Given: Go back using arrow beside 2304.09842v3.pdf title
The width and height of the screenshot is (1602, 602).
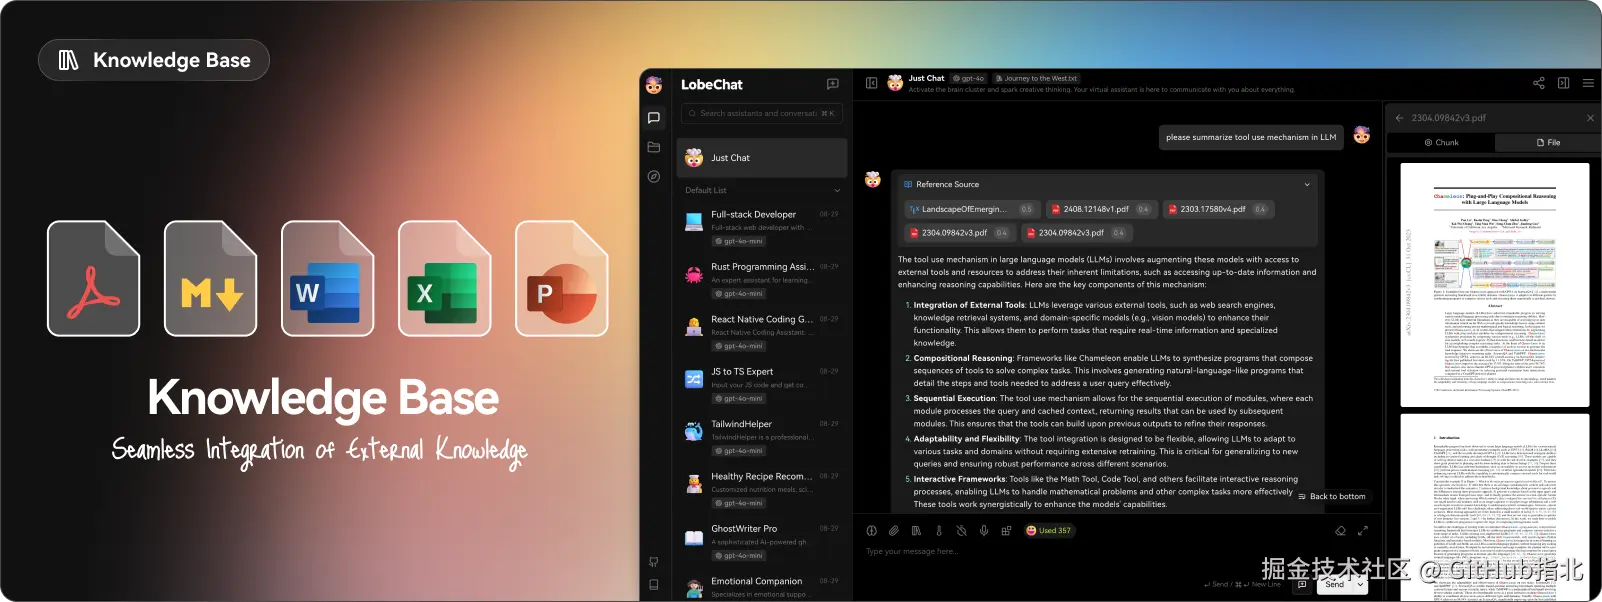Looking at the screenshot, I should pyautogui.click(x=1400, y=118).
